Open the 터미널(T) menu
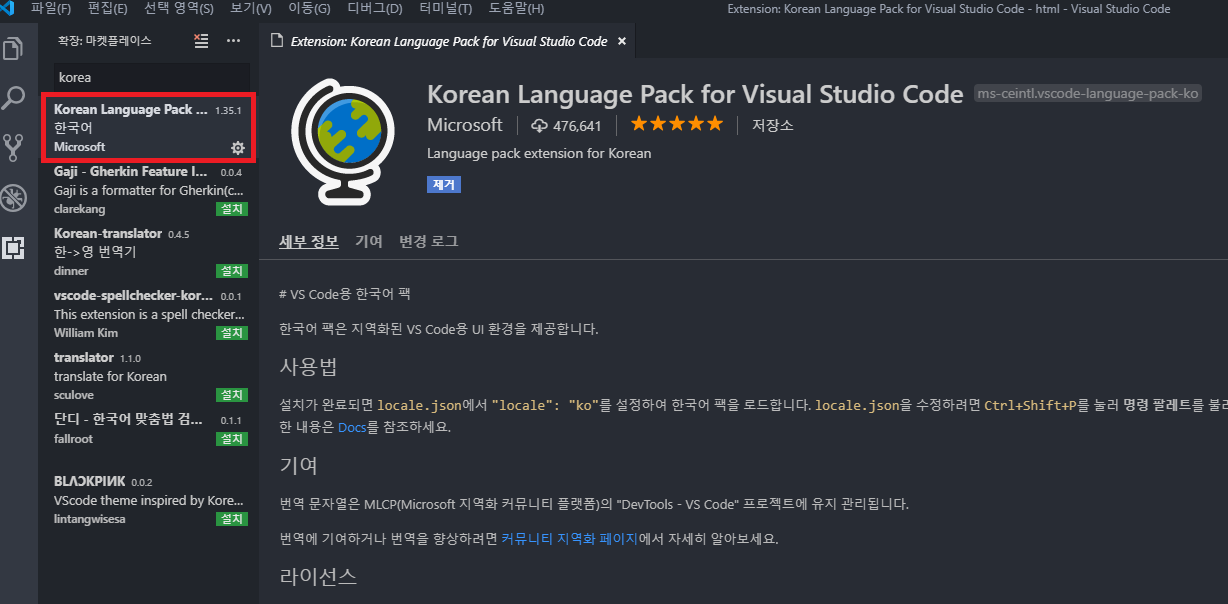 click(445, 9)
